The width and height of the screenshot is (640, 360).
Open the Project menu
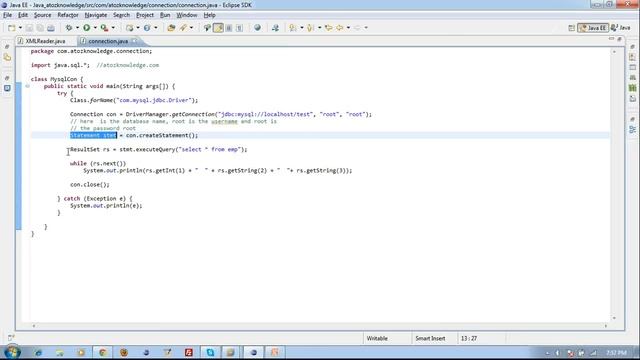145,15
